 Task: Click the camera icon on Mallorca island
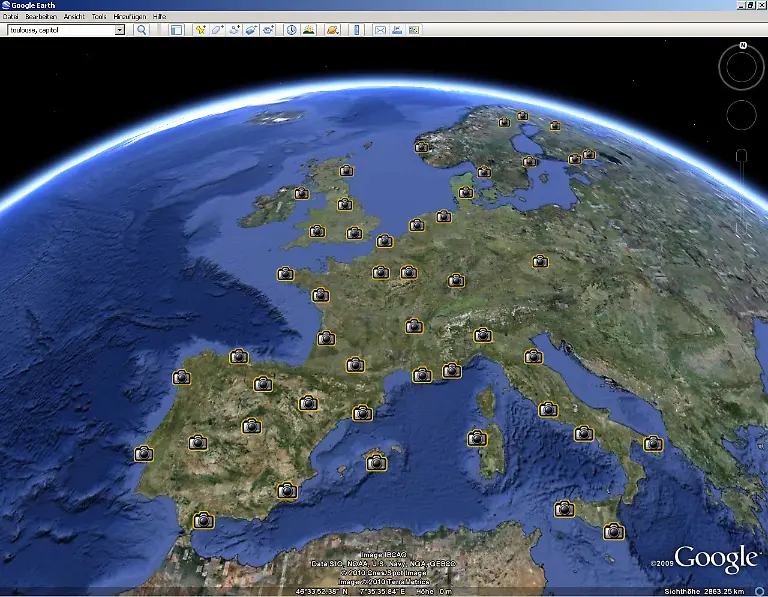(377, 462)
